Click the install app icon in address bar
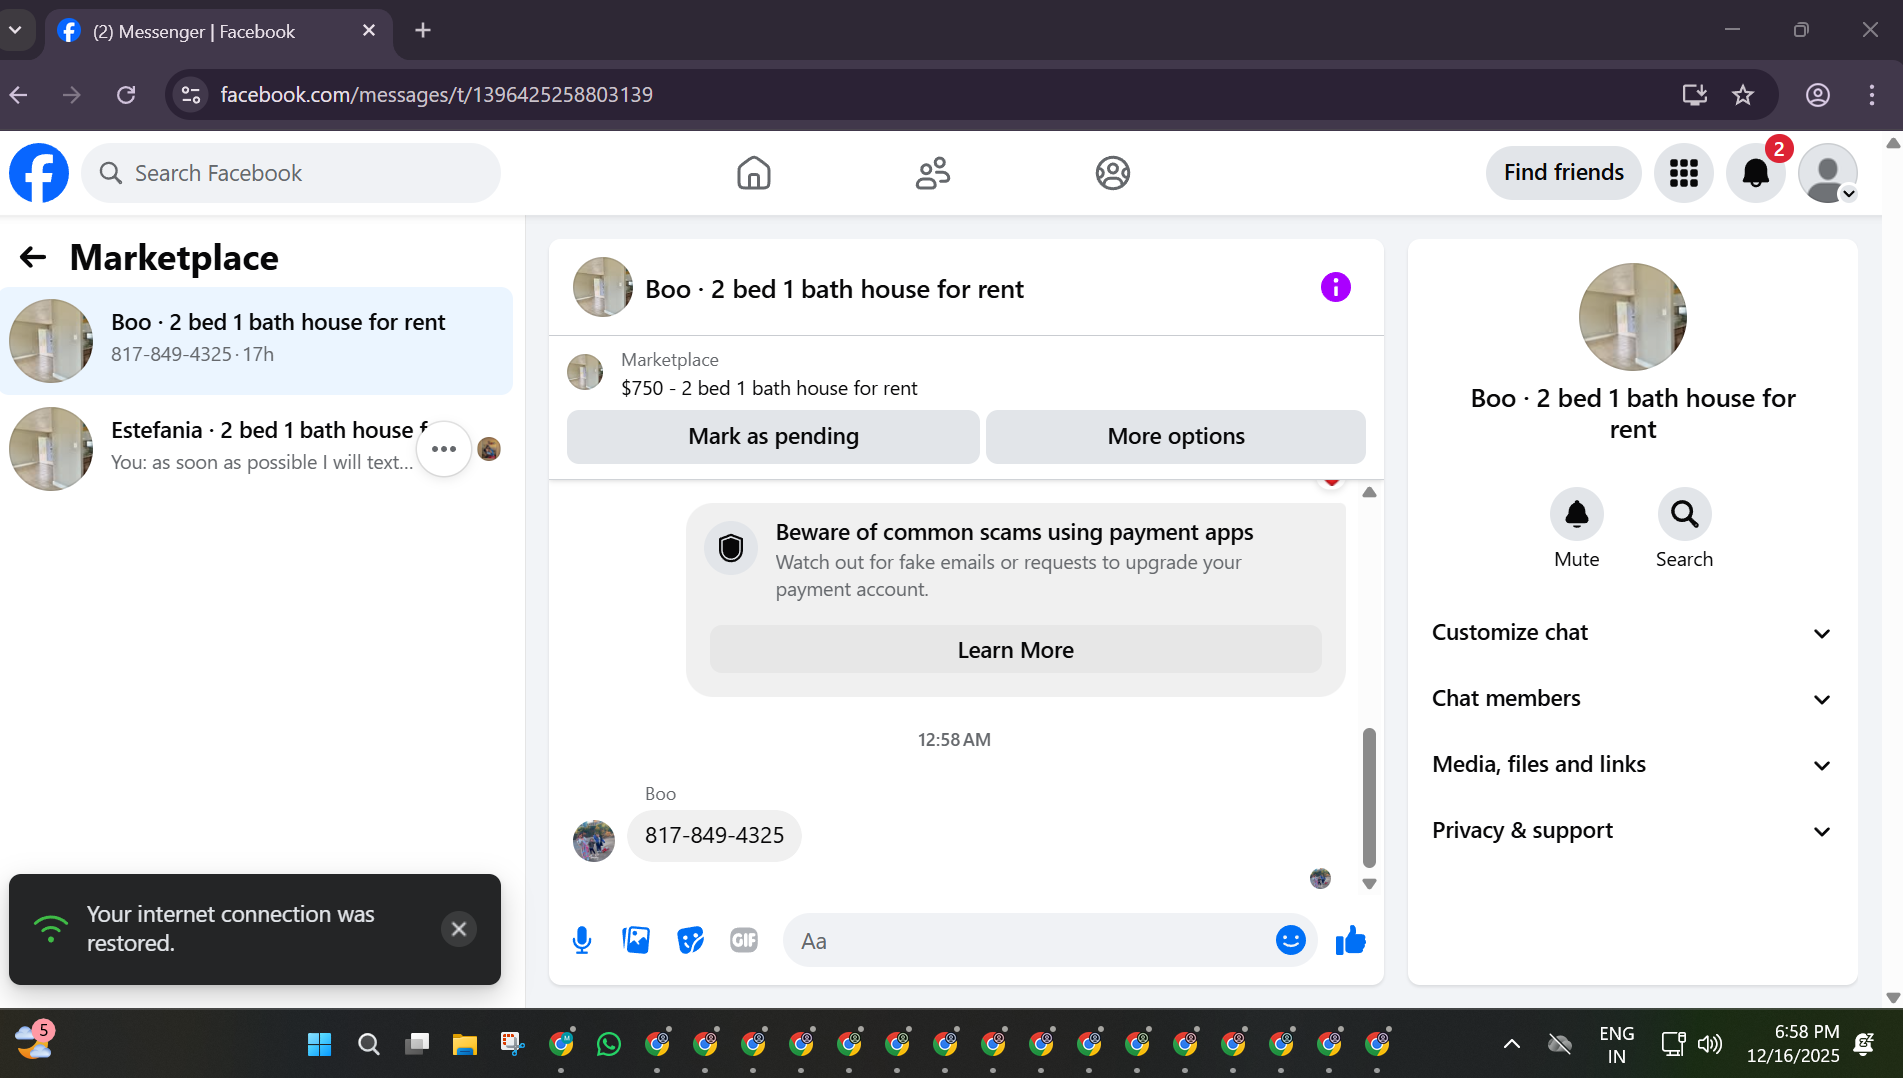This screenshot has width=1903, height=1078. coord(1694,95)
